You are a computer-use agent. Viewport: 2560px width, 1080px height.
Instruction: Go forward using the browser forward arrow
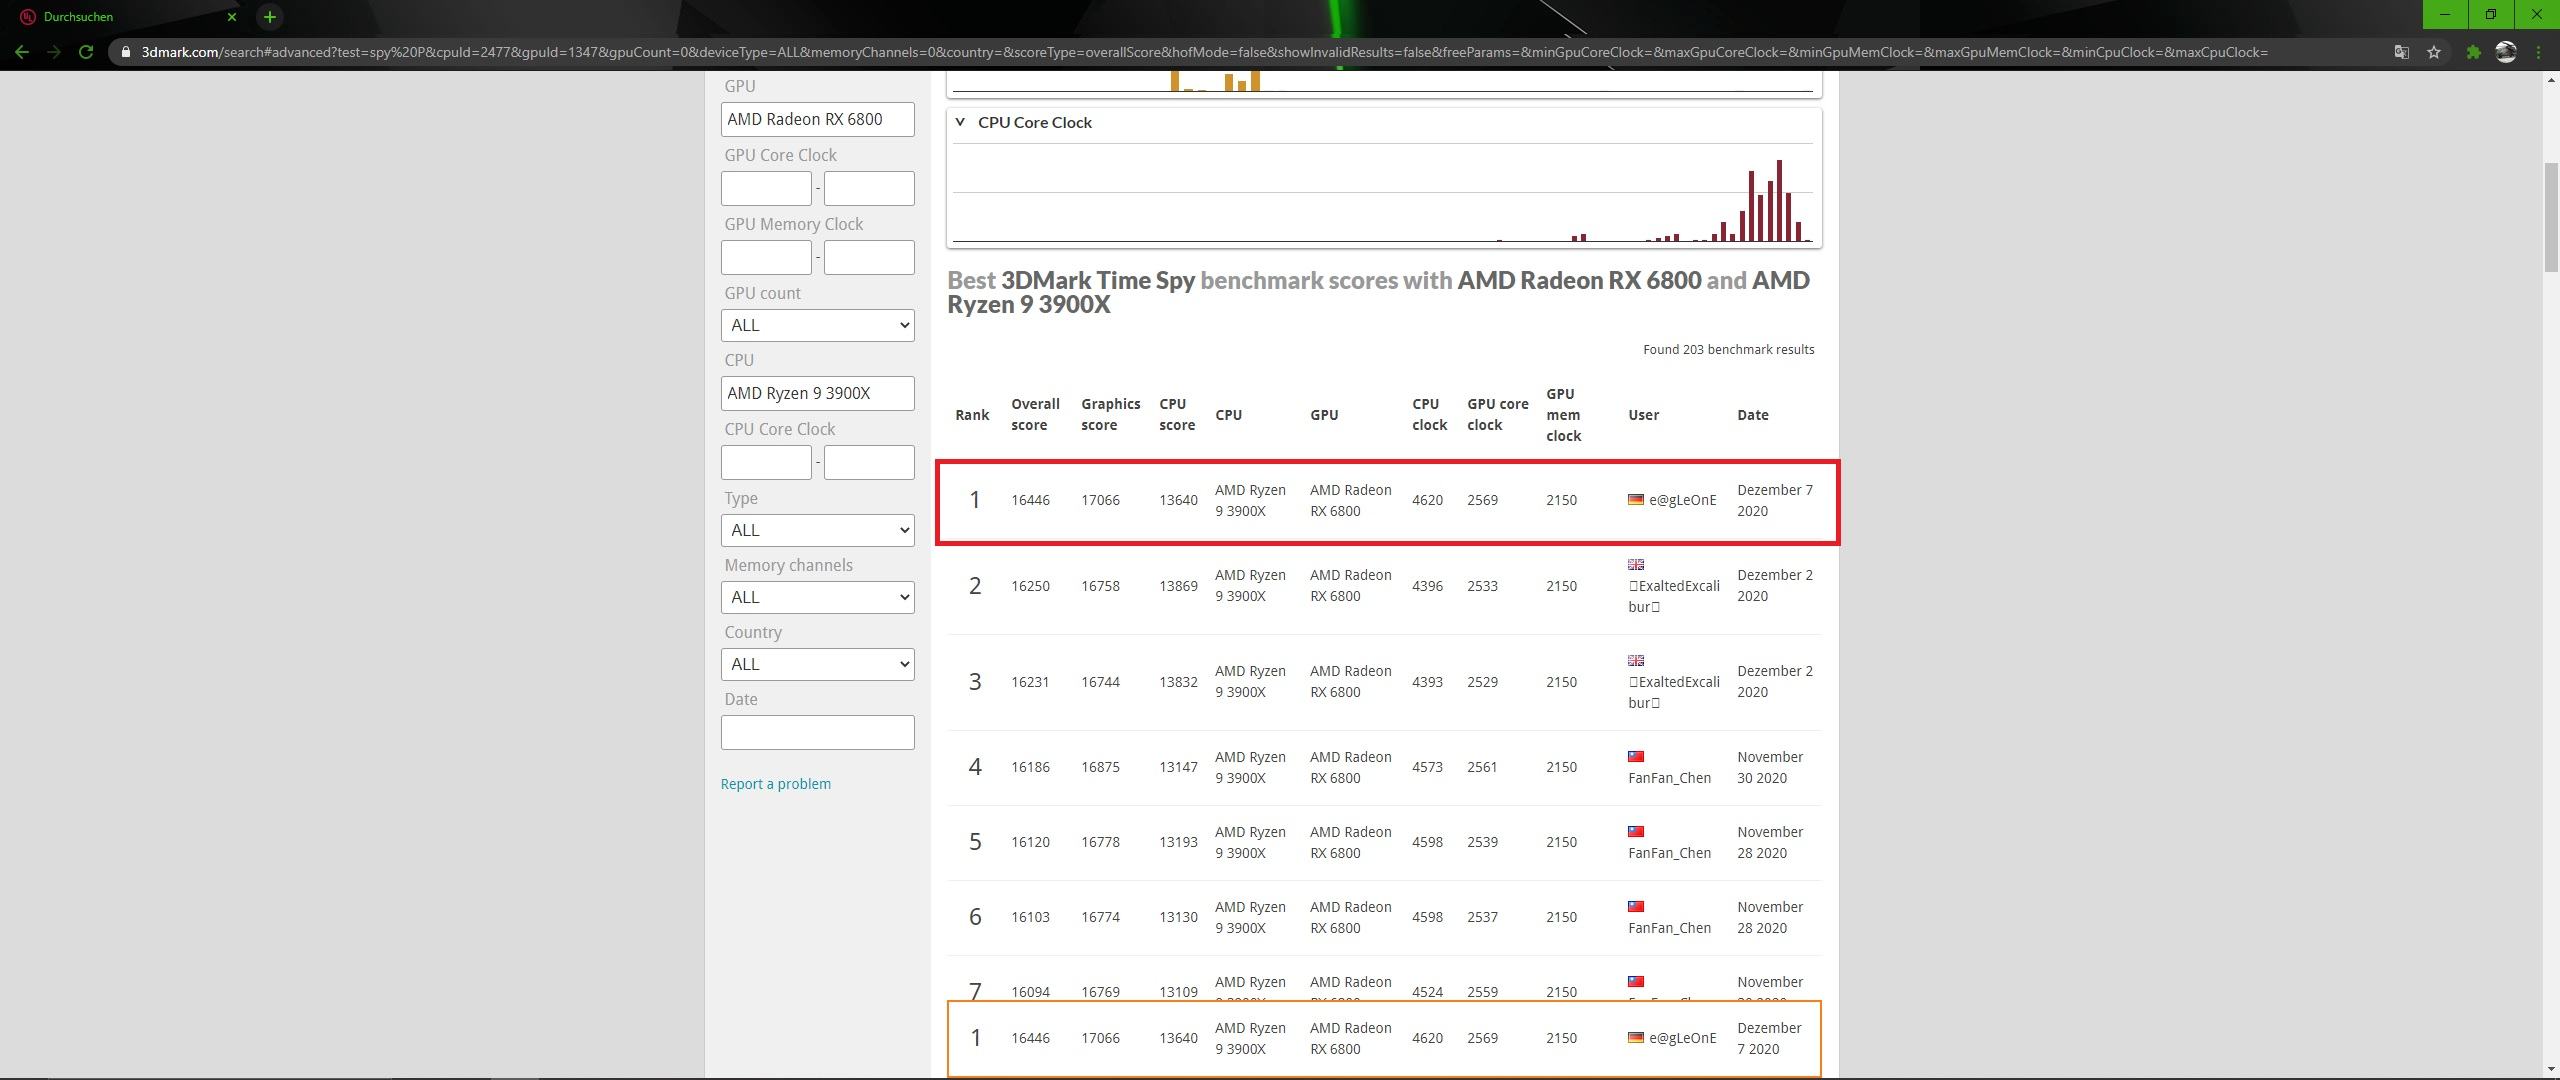click(53, 52)
